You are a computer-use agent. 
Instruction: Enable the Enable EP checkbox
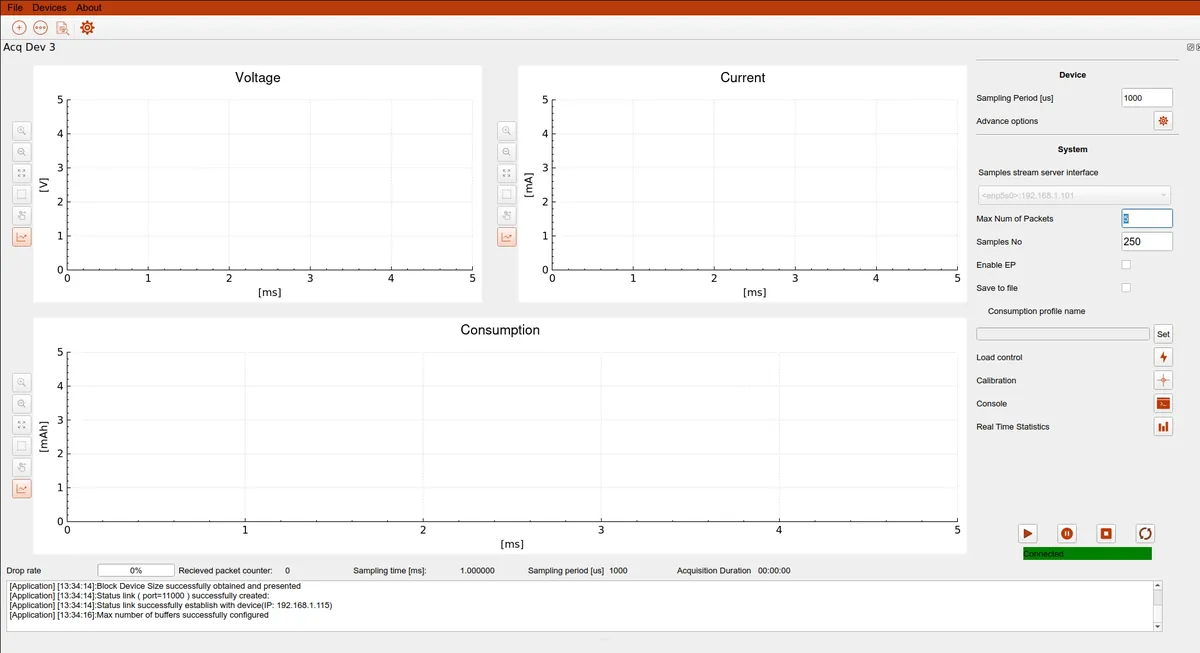coord(1126,265)
